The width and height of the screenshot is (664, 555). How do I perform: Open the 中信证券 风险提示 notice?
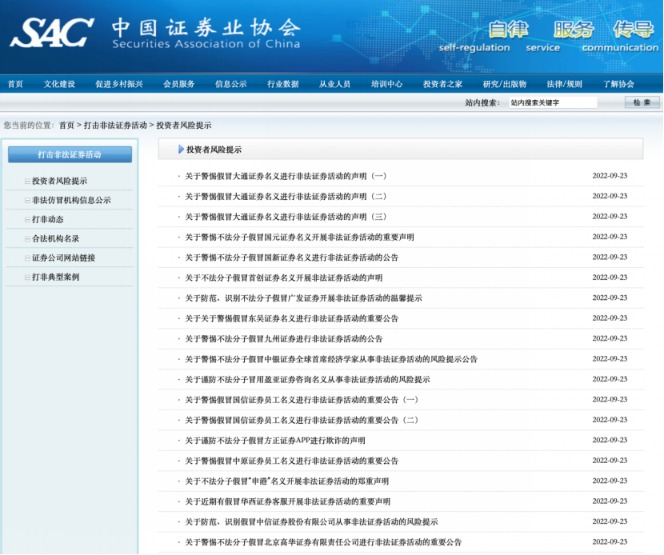[x=311, y=522]
